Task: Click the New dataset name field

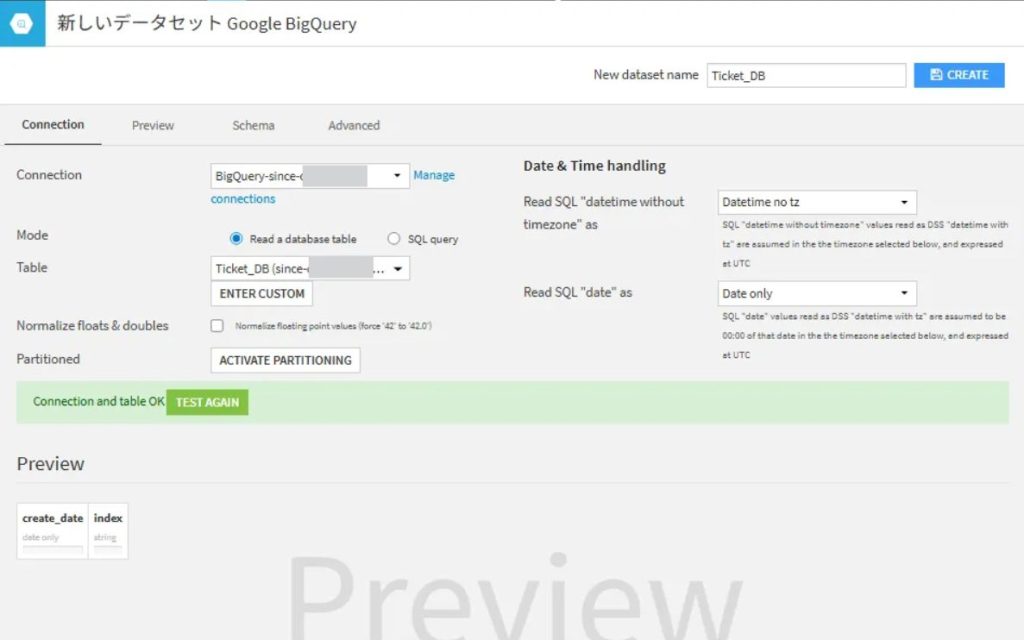Action: click(x=805, y=75)
